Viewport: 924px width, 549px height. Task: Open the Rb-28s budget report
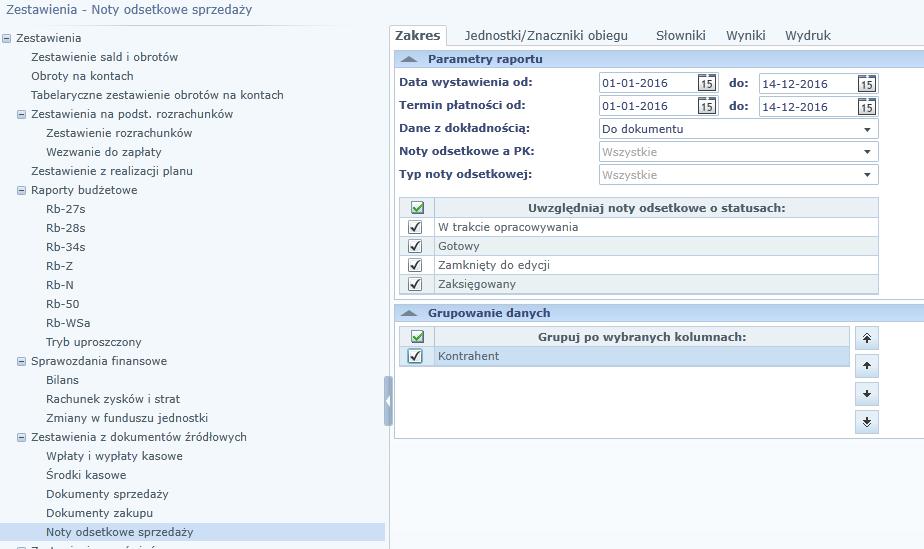pyautogui.click(x=65, y=228)
